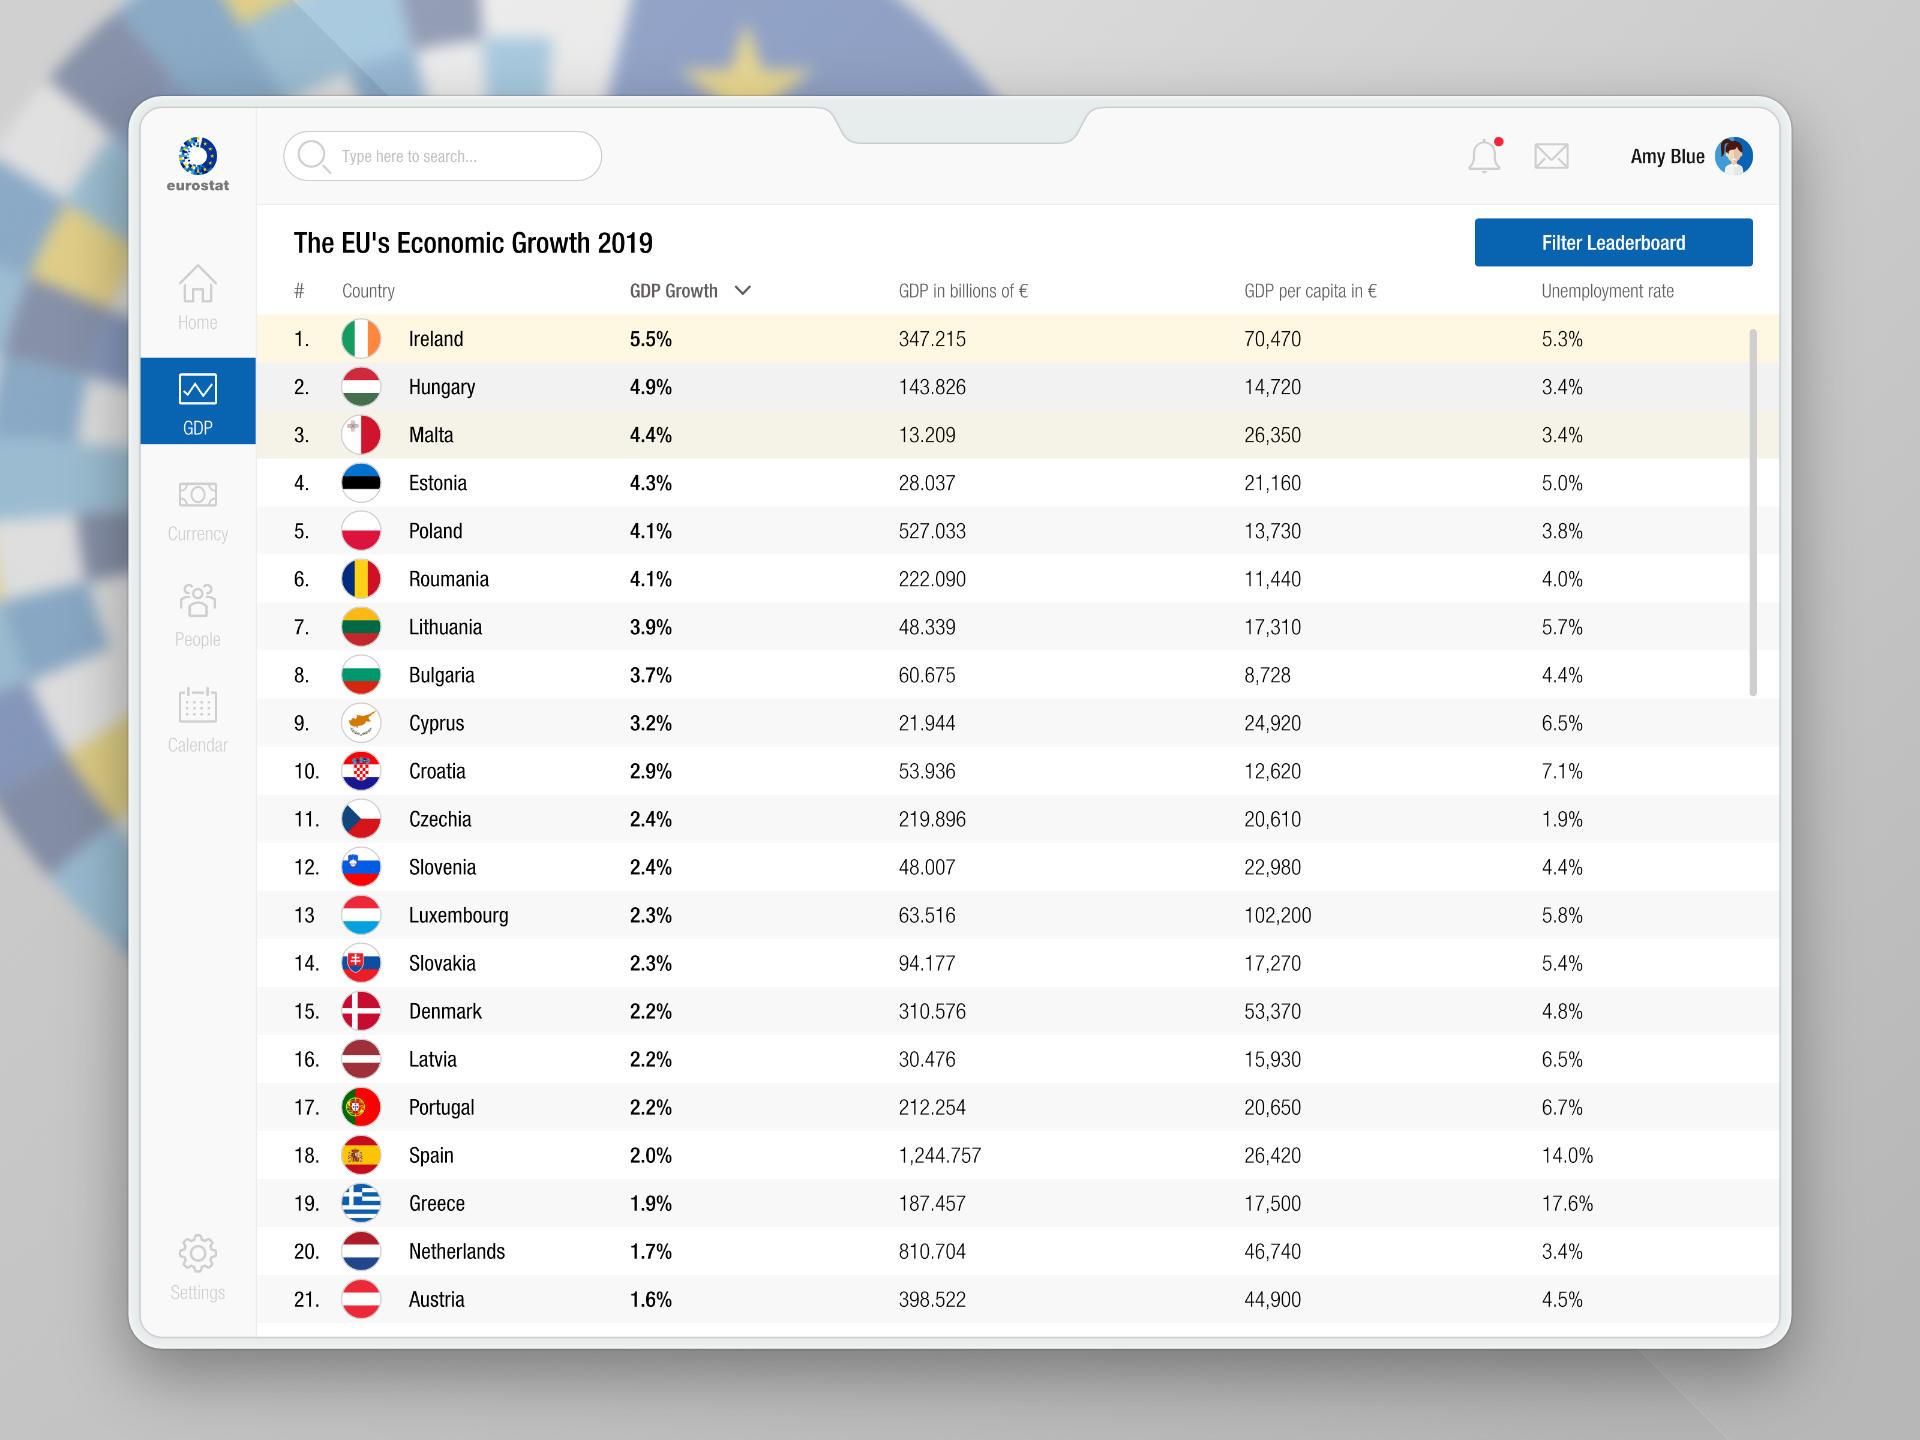Image resolution: width=1920 pixels, height=1440 pixels.
Task: Click the notification bell icon
Action: [1484, 156]
